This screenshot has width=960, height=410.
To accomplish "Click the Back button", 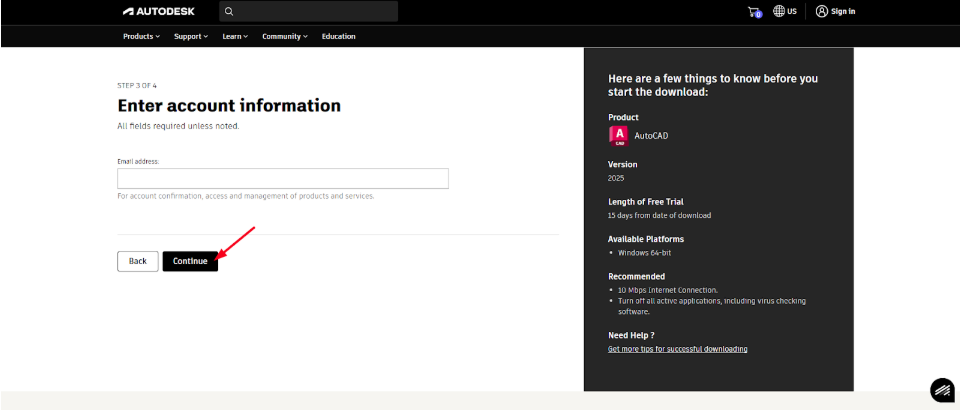I will click(138, 261).
